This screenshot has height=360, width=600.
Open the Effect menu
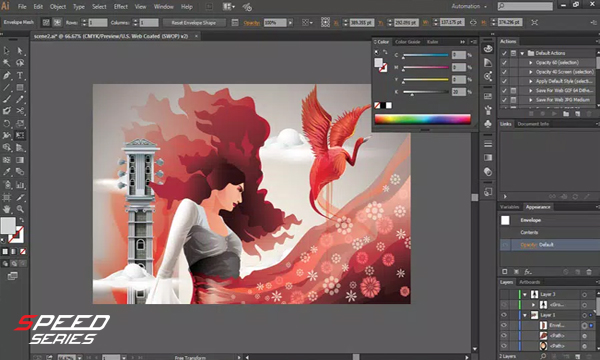point(121,7)
